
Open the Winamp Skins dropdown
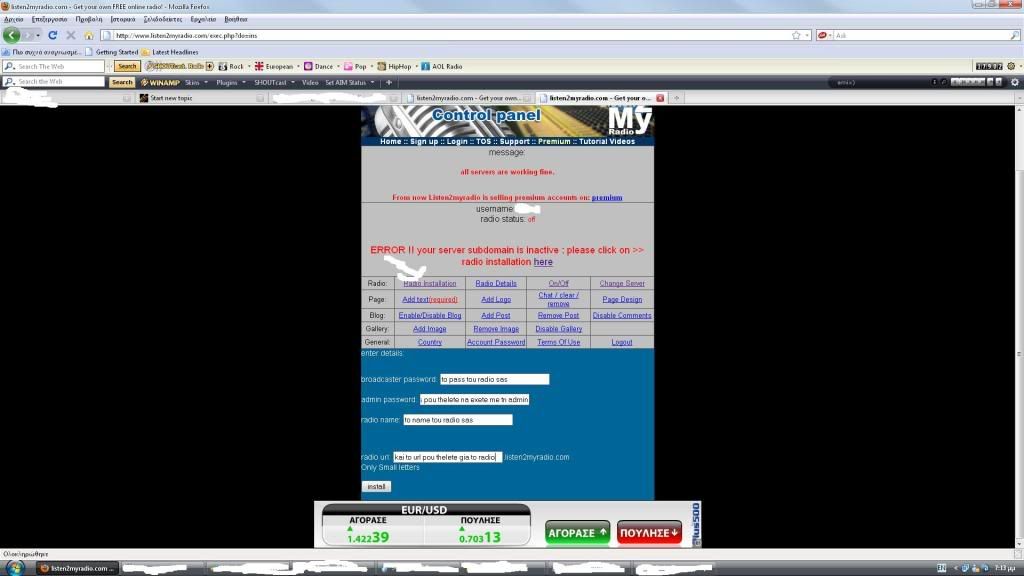coord(195,82)
